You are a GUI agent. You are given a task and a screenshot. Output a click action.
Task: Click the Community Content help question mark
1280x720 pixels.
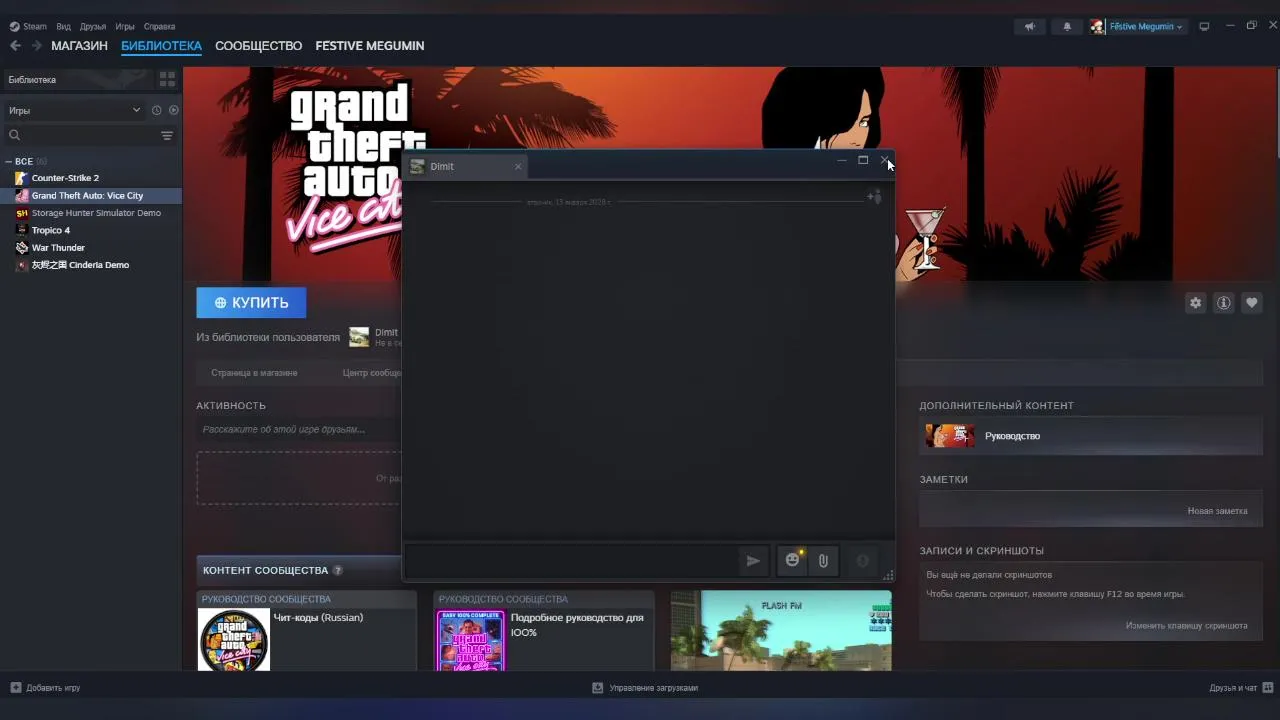point(338,570)
